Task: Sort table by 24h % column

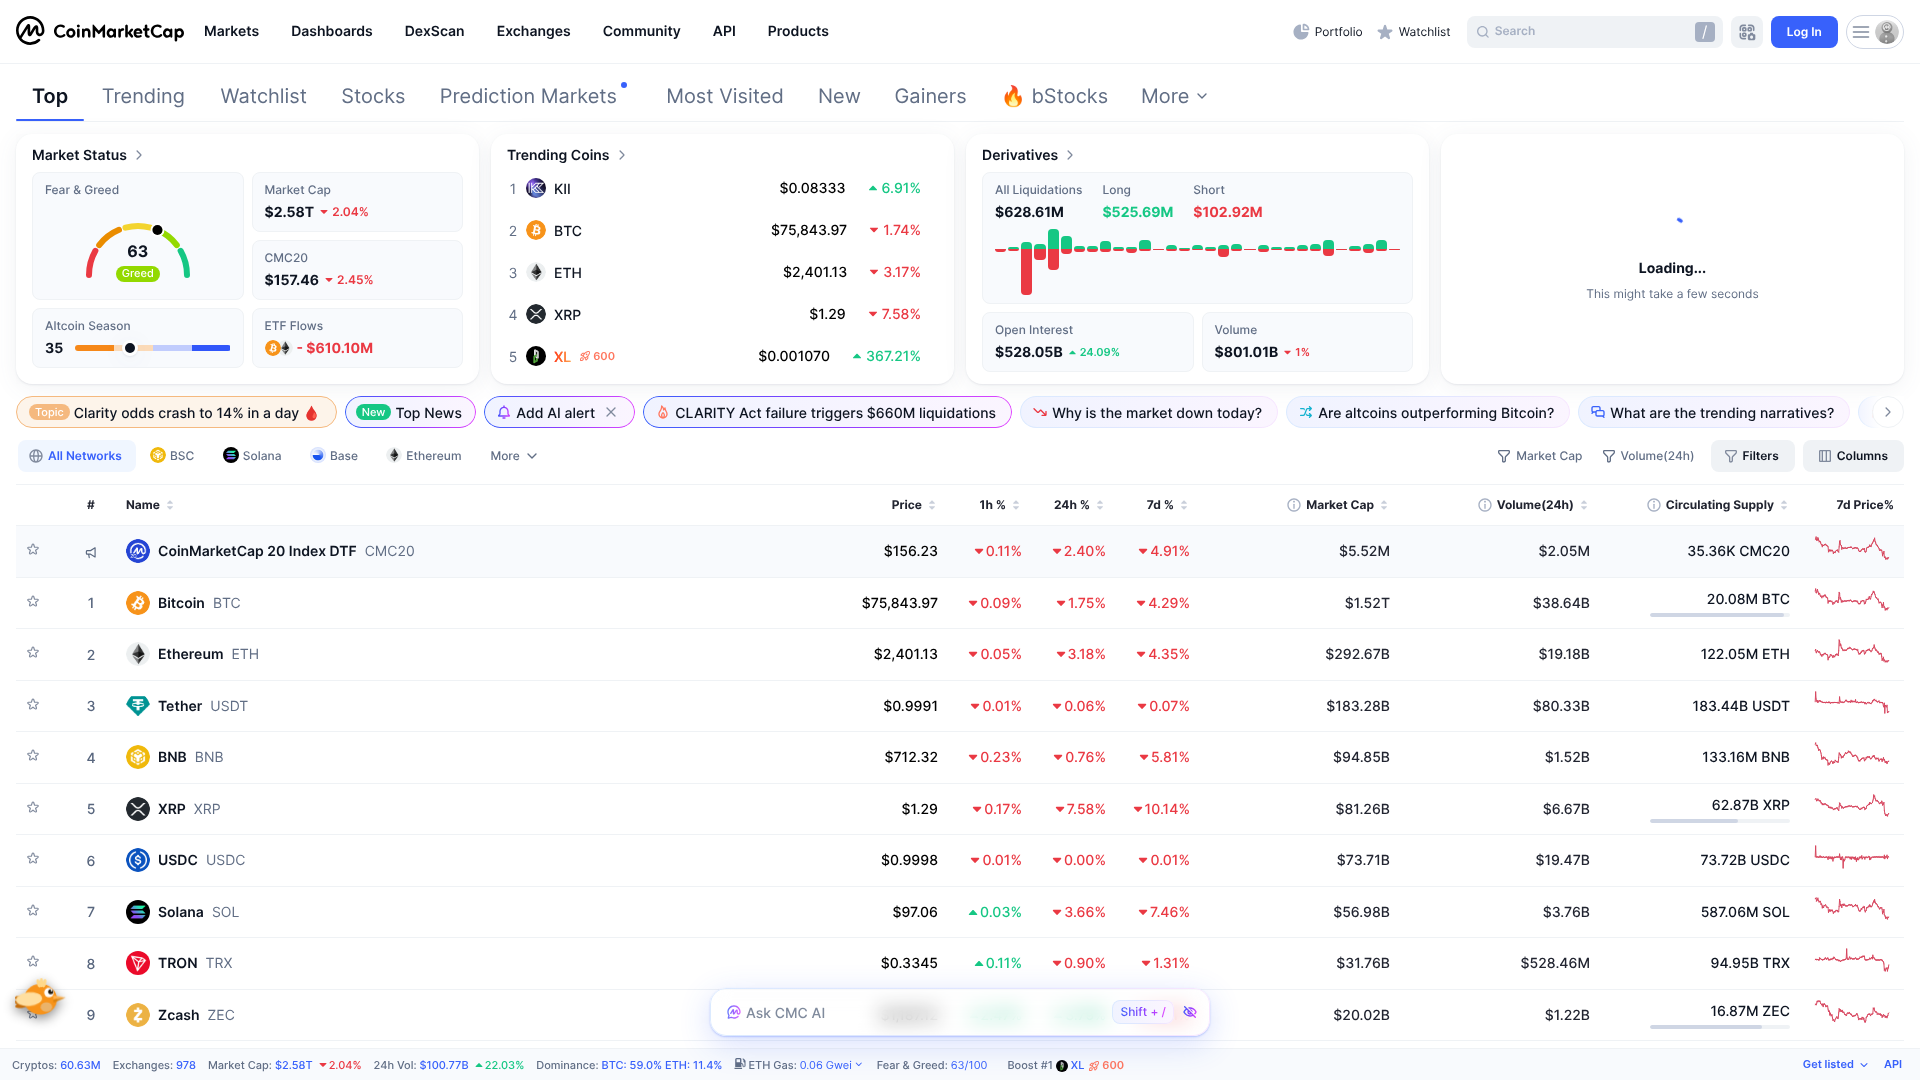Action: click(1078, 505)
